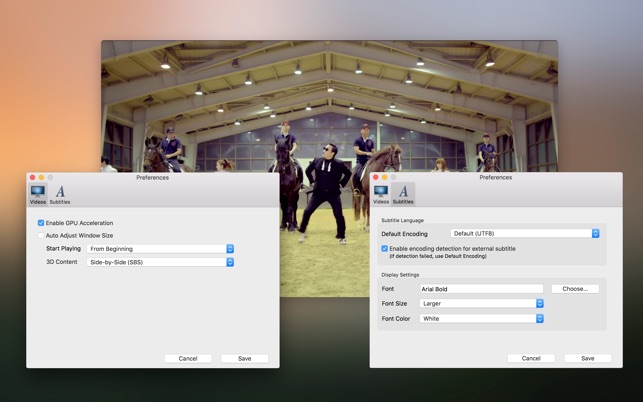Minimize the left Preferences window

41,177
